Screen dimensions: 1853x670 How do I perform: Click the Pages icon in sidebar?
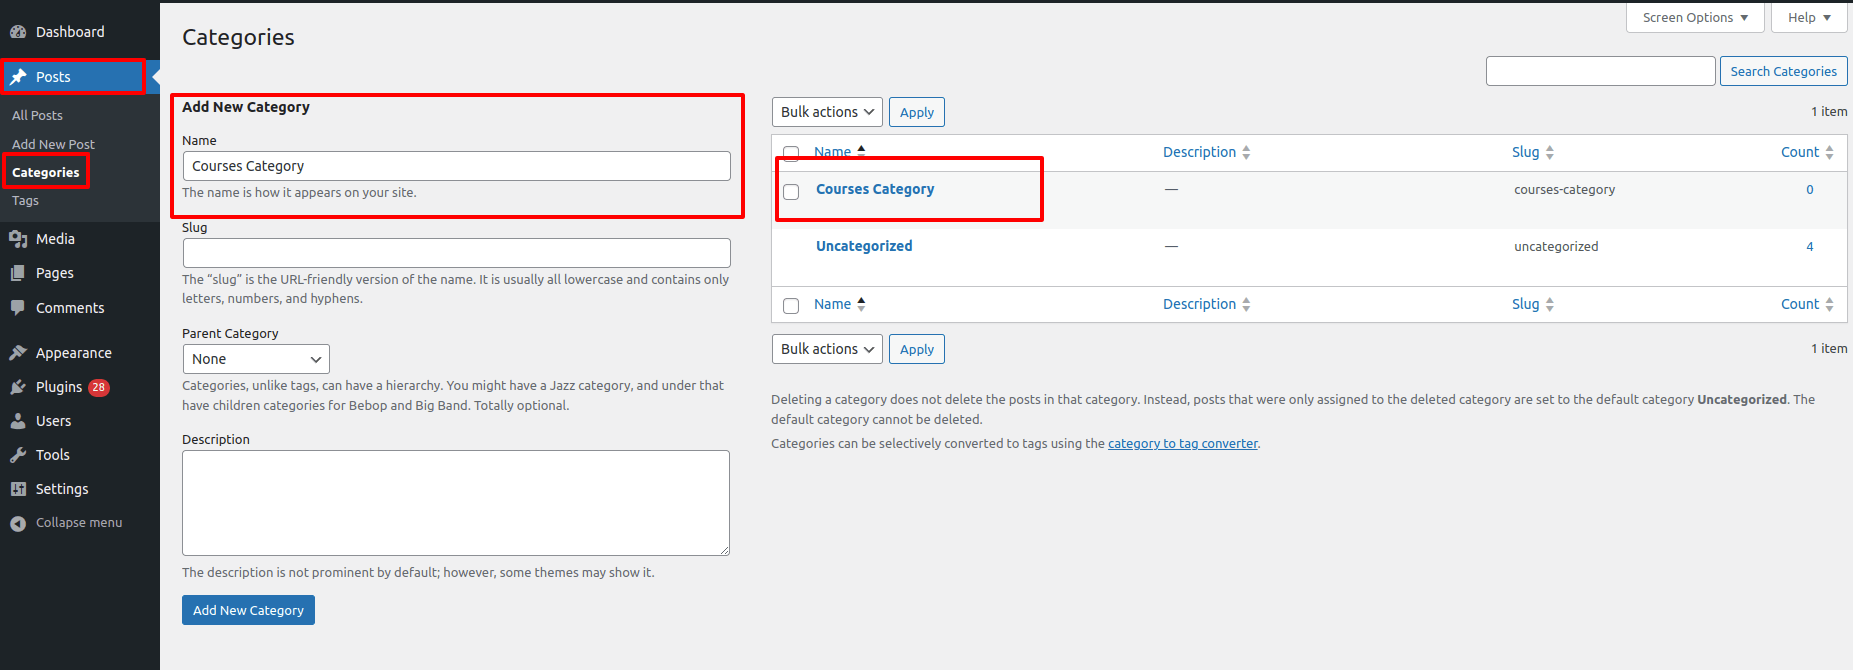pos(18,273)
